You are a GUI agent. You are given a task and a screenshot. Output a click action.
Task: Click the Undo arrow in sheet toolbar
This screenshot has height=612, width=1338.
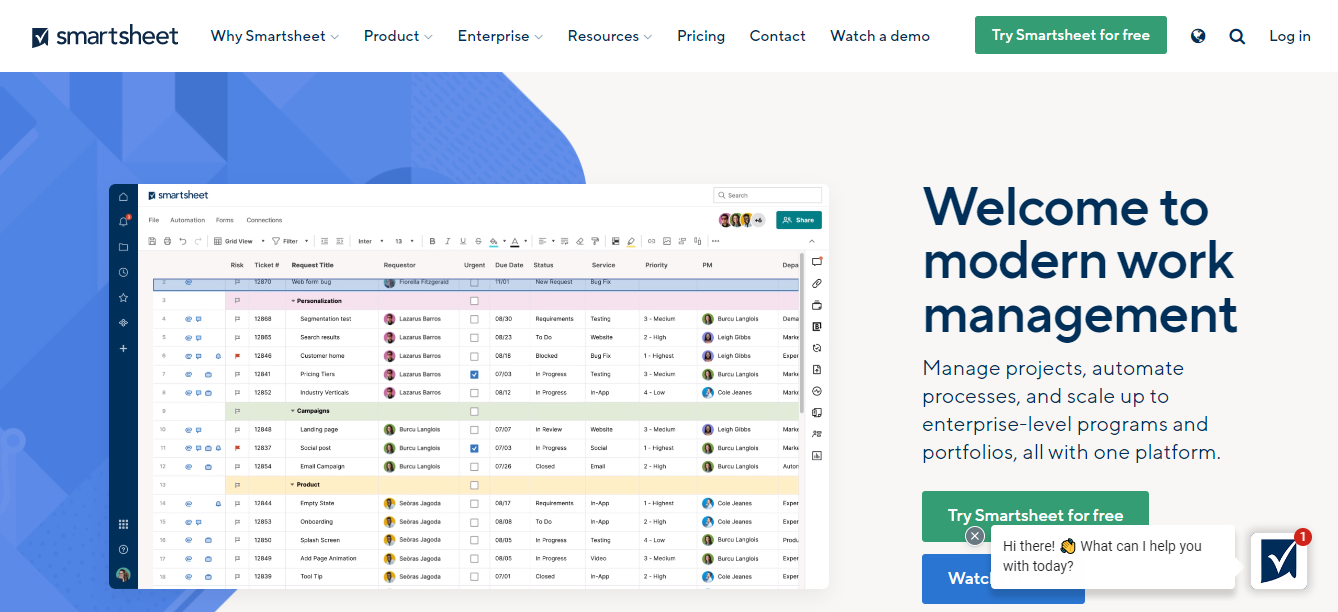182,241
